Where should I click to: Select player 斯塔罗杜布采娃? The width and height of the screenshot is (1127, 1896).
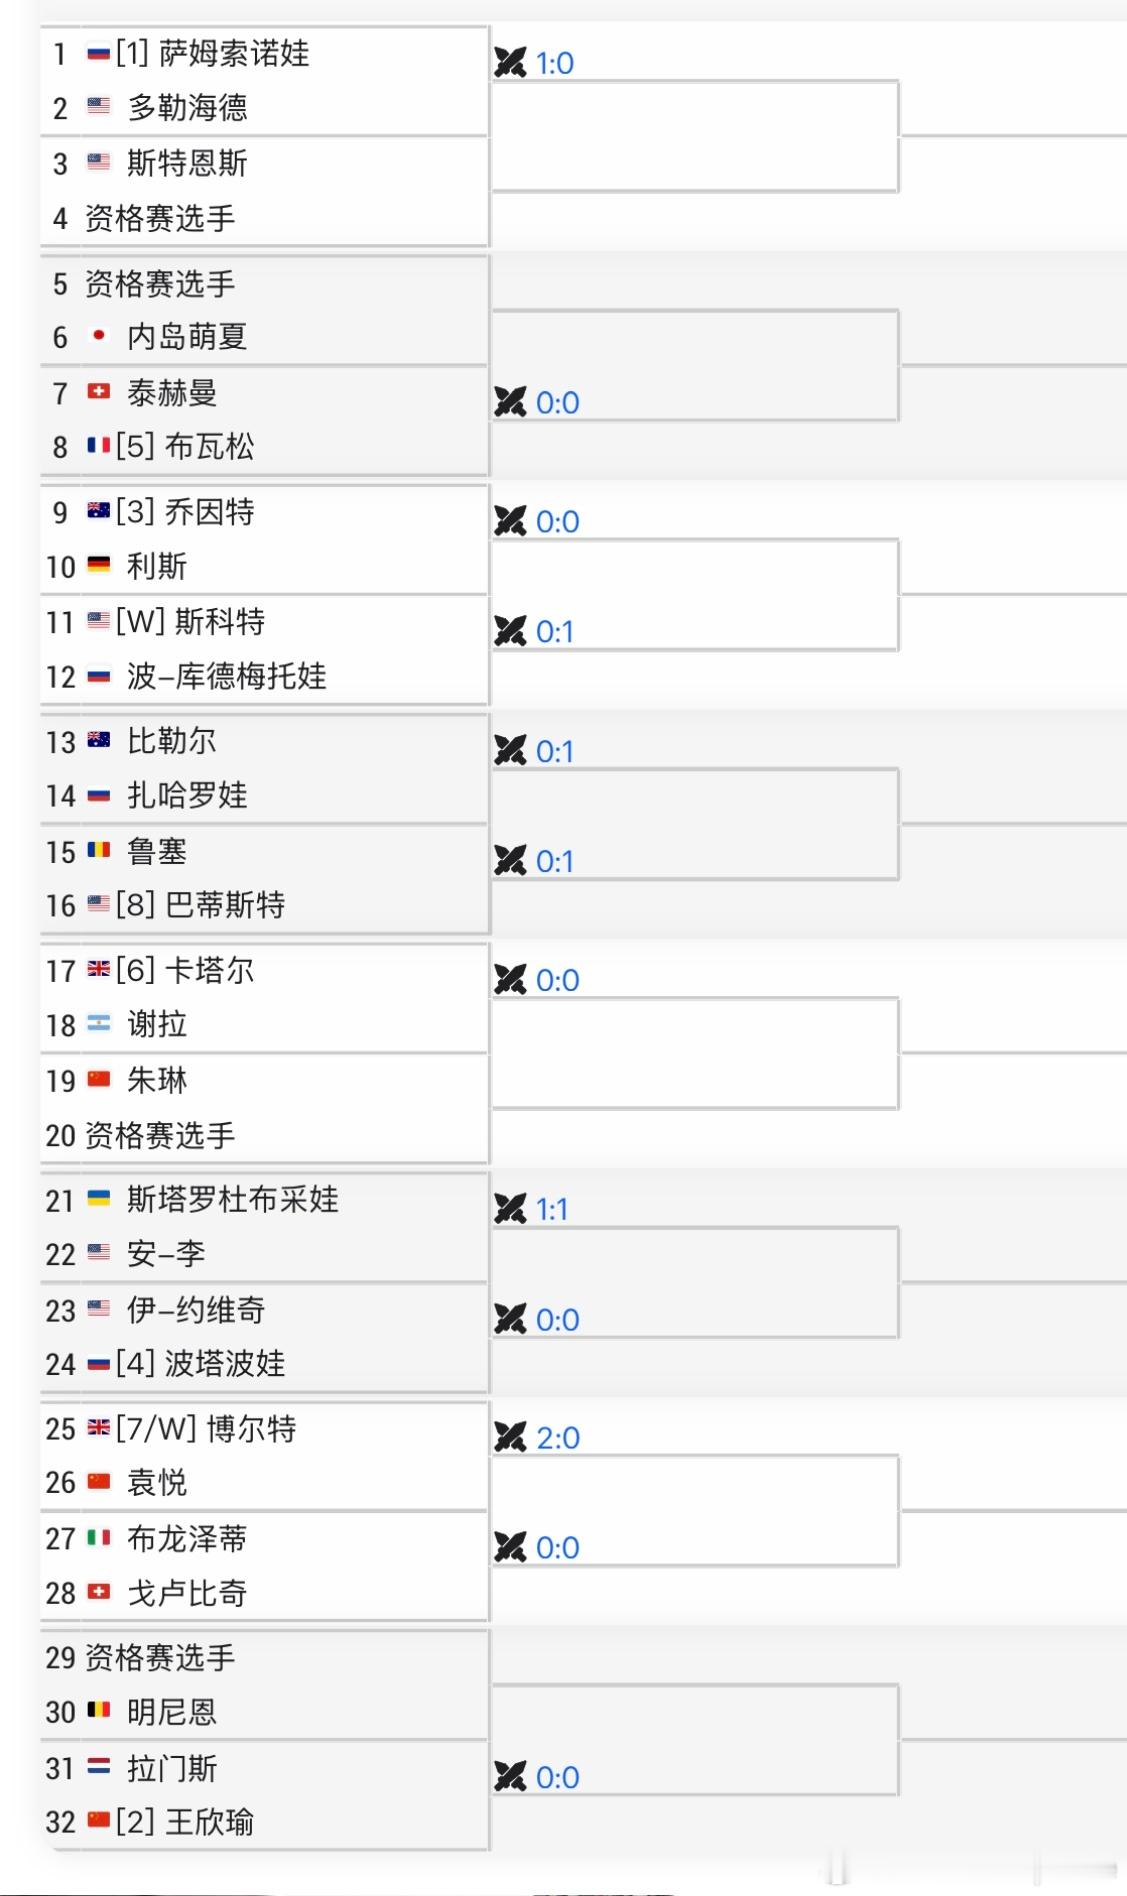tap(233, 1199)
